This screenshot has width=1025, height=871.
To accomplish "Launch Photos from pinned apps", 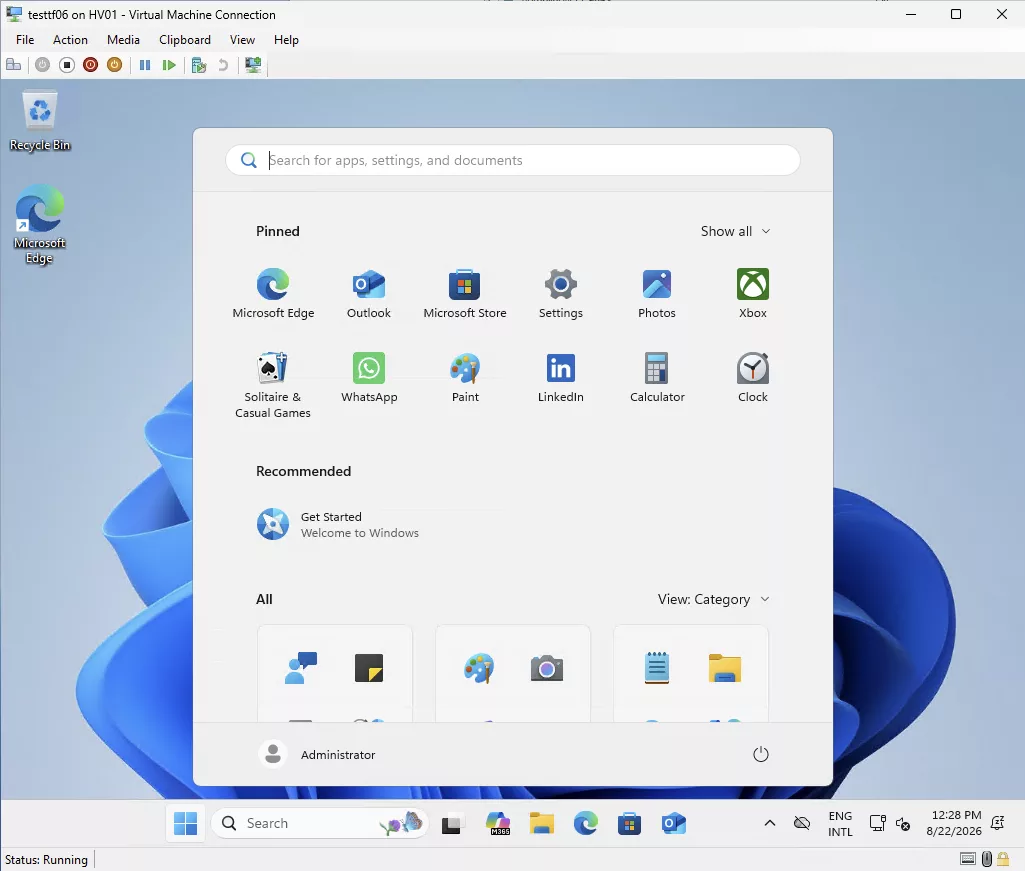I will (x=657, y=294).
